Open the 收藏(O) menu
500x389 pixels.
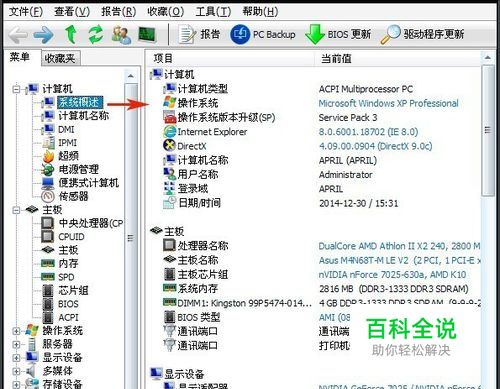(166, 12)
